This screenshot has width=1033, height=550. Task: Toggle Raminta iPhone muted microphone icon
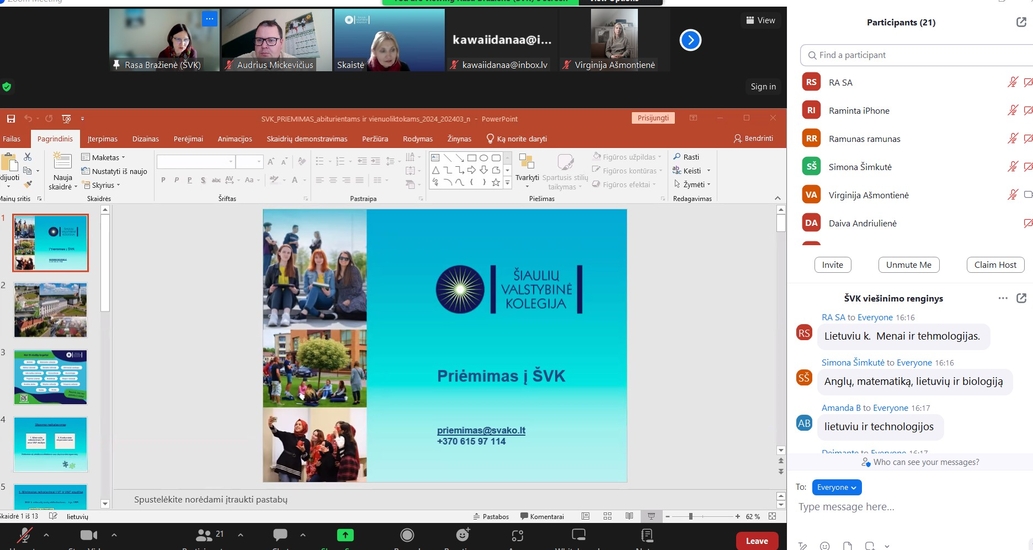1013,111
